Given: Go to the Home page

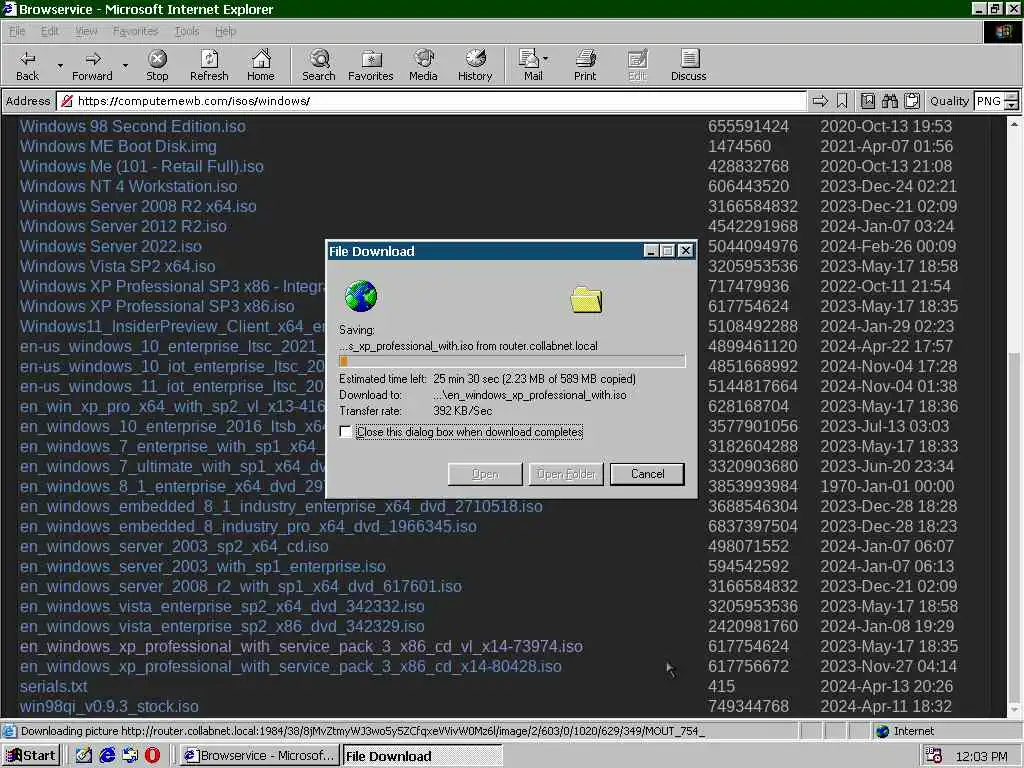Looking at the screenshot, I should pos(261,65).
